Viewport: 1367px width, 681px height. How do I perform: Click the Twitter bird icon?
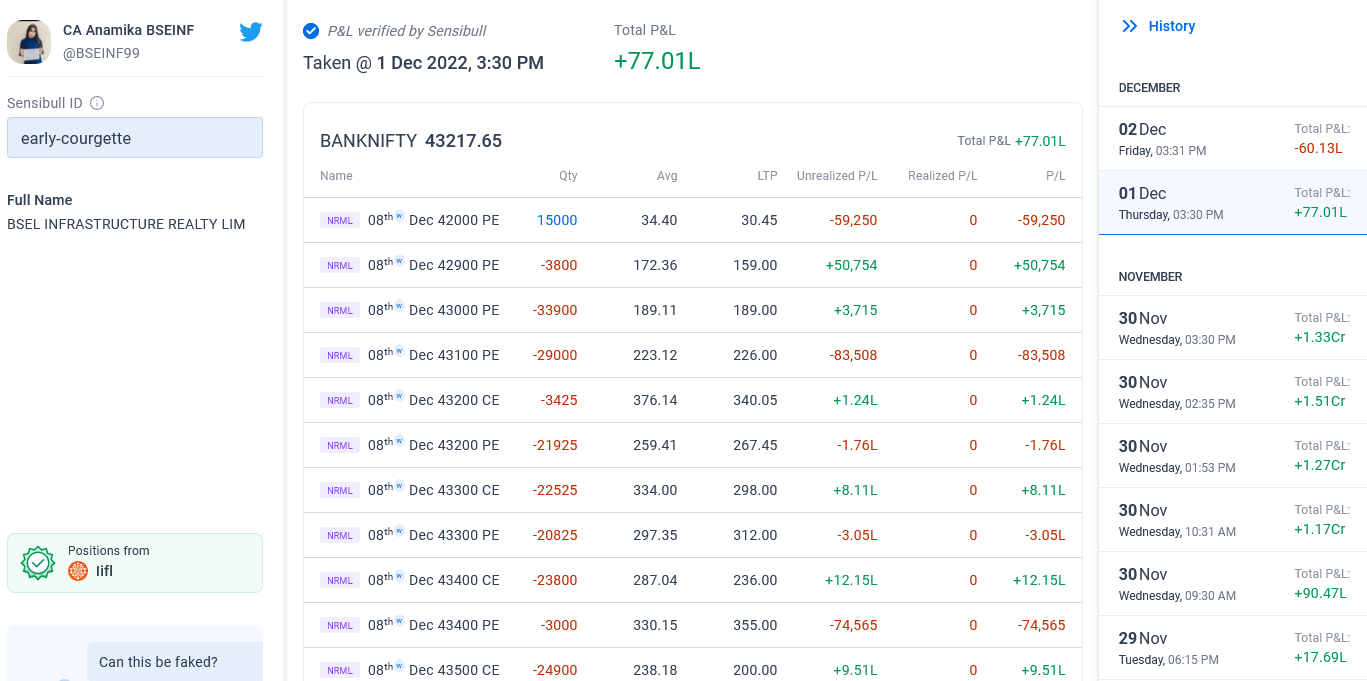251,32
